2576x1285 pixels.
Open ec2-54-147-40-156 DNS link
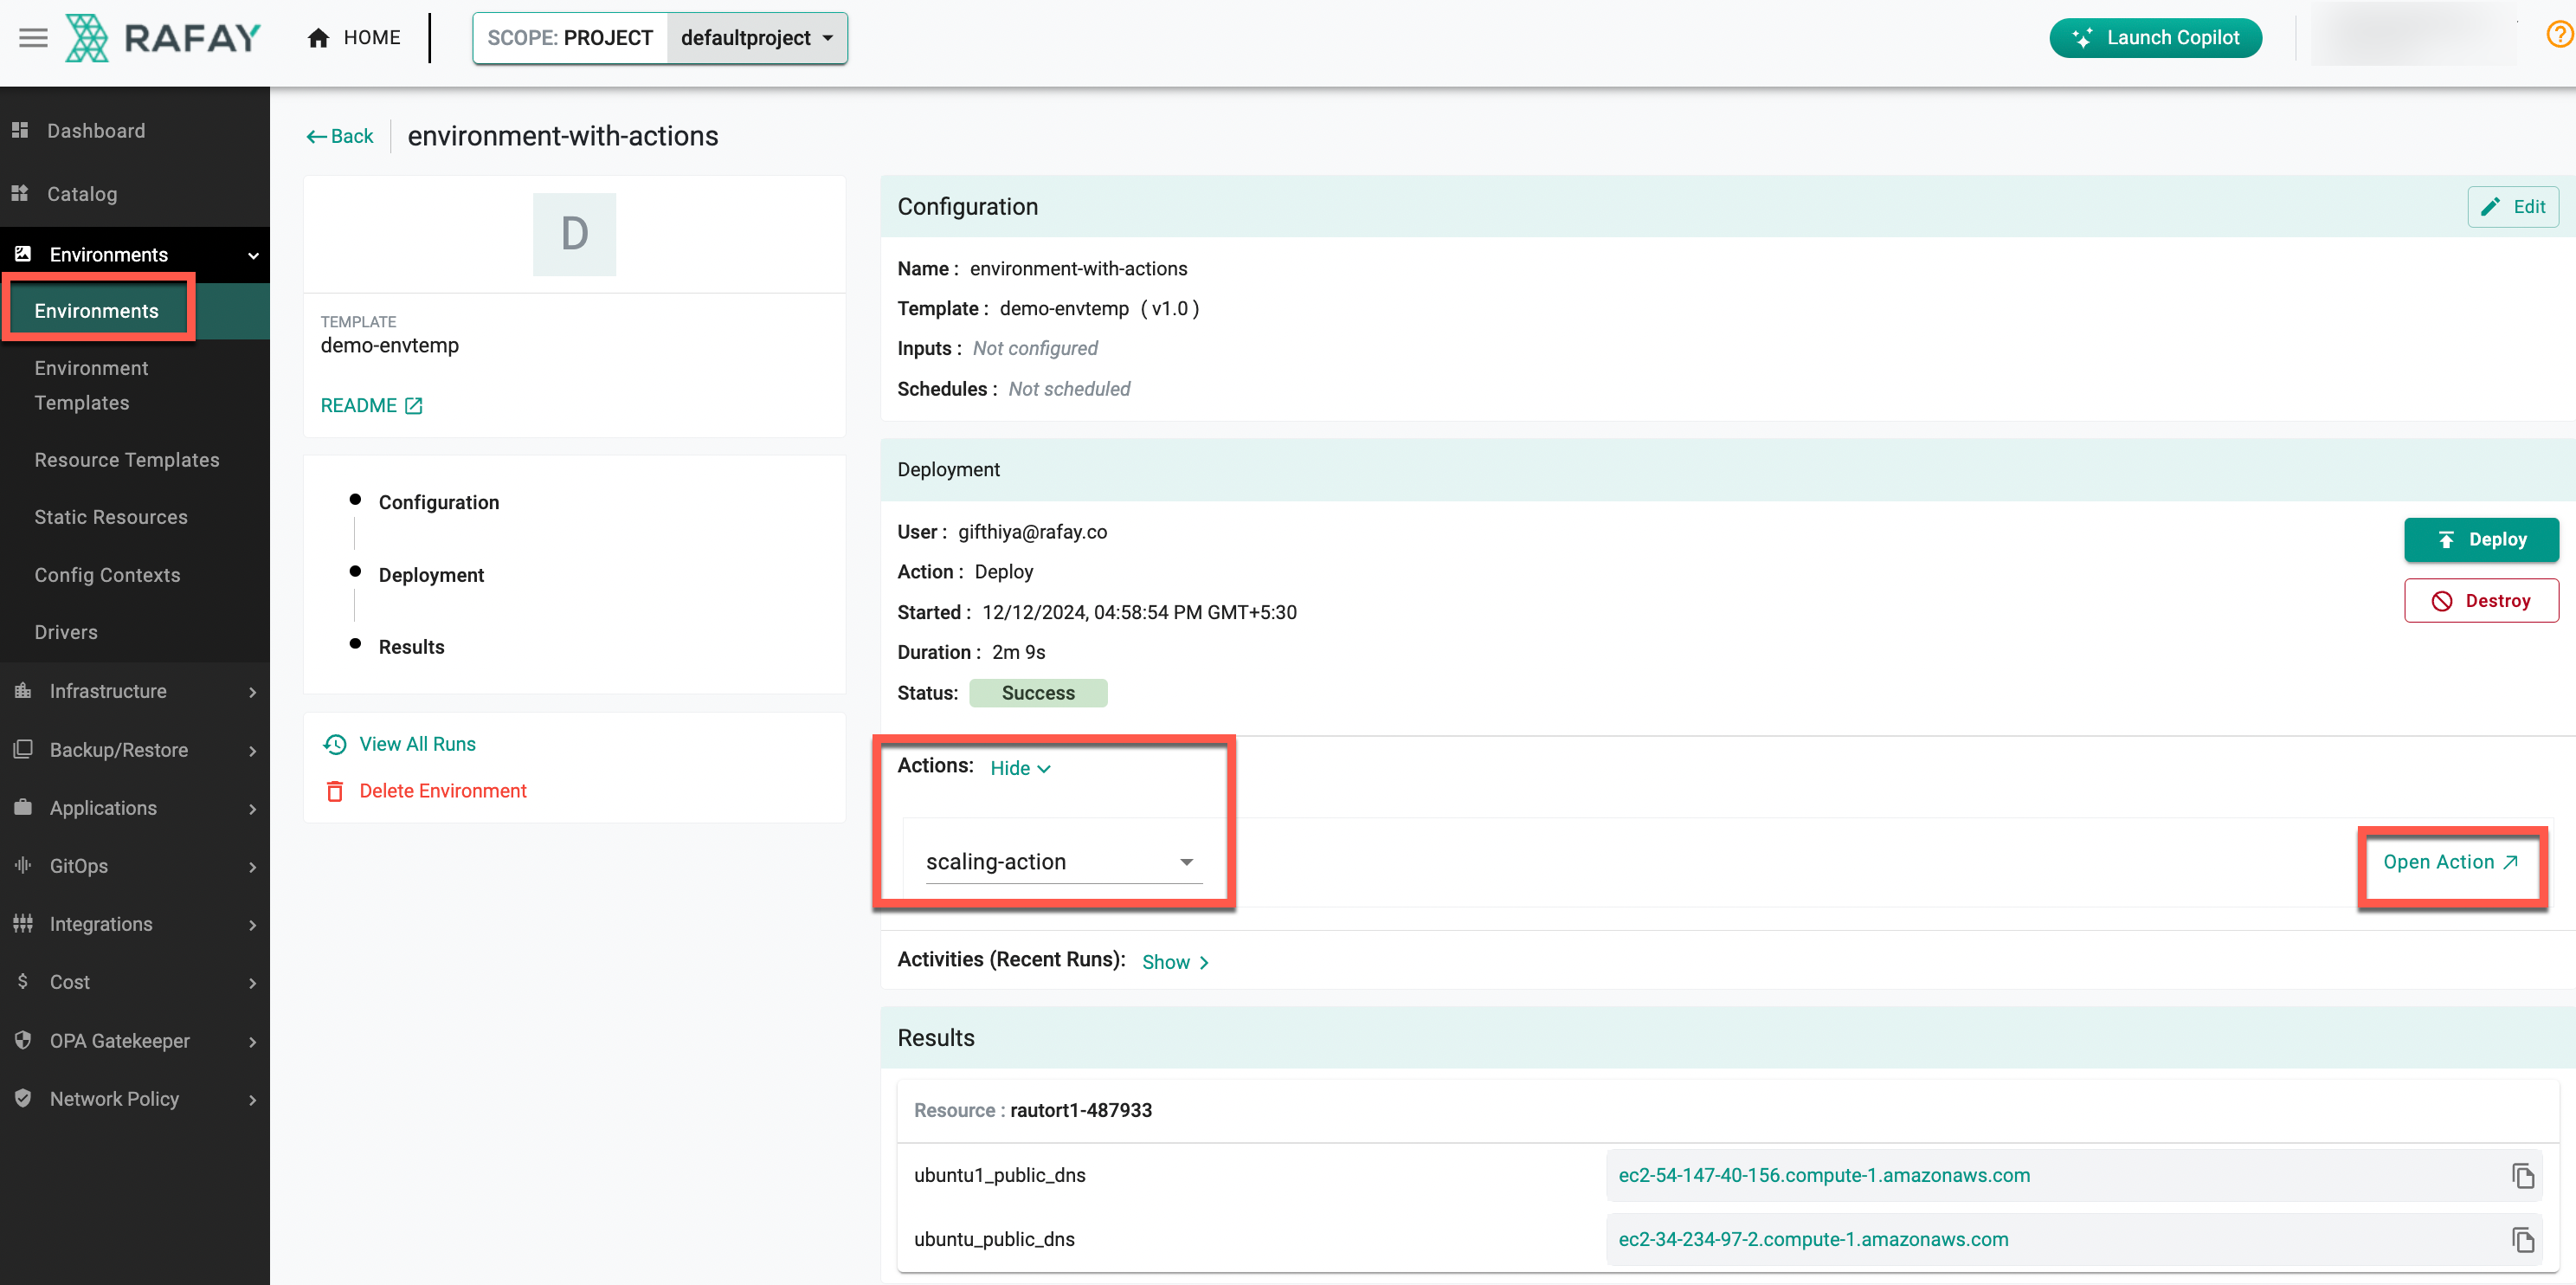pos(1824,1175)
